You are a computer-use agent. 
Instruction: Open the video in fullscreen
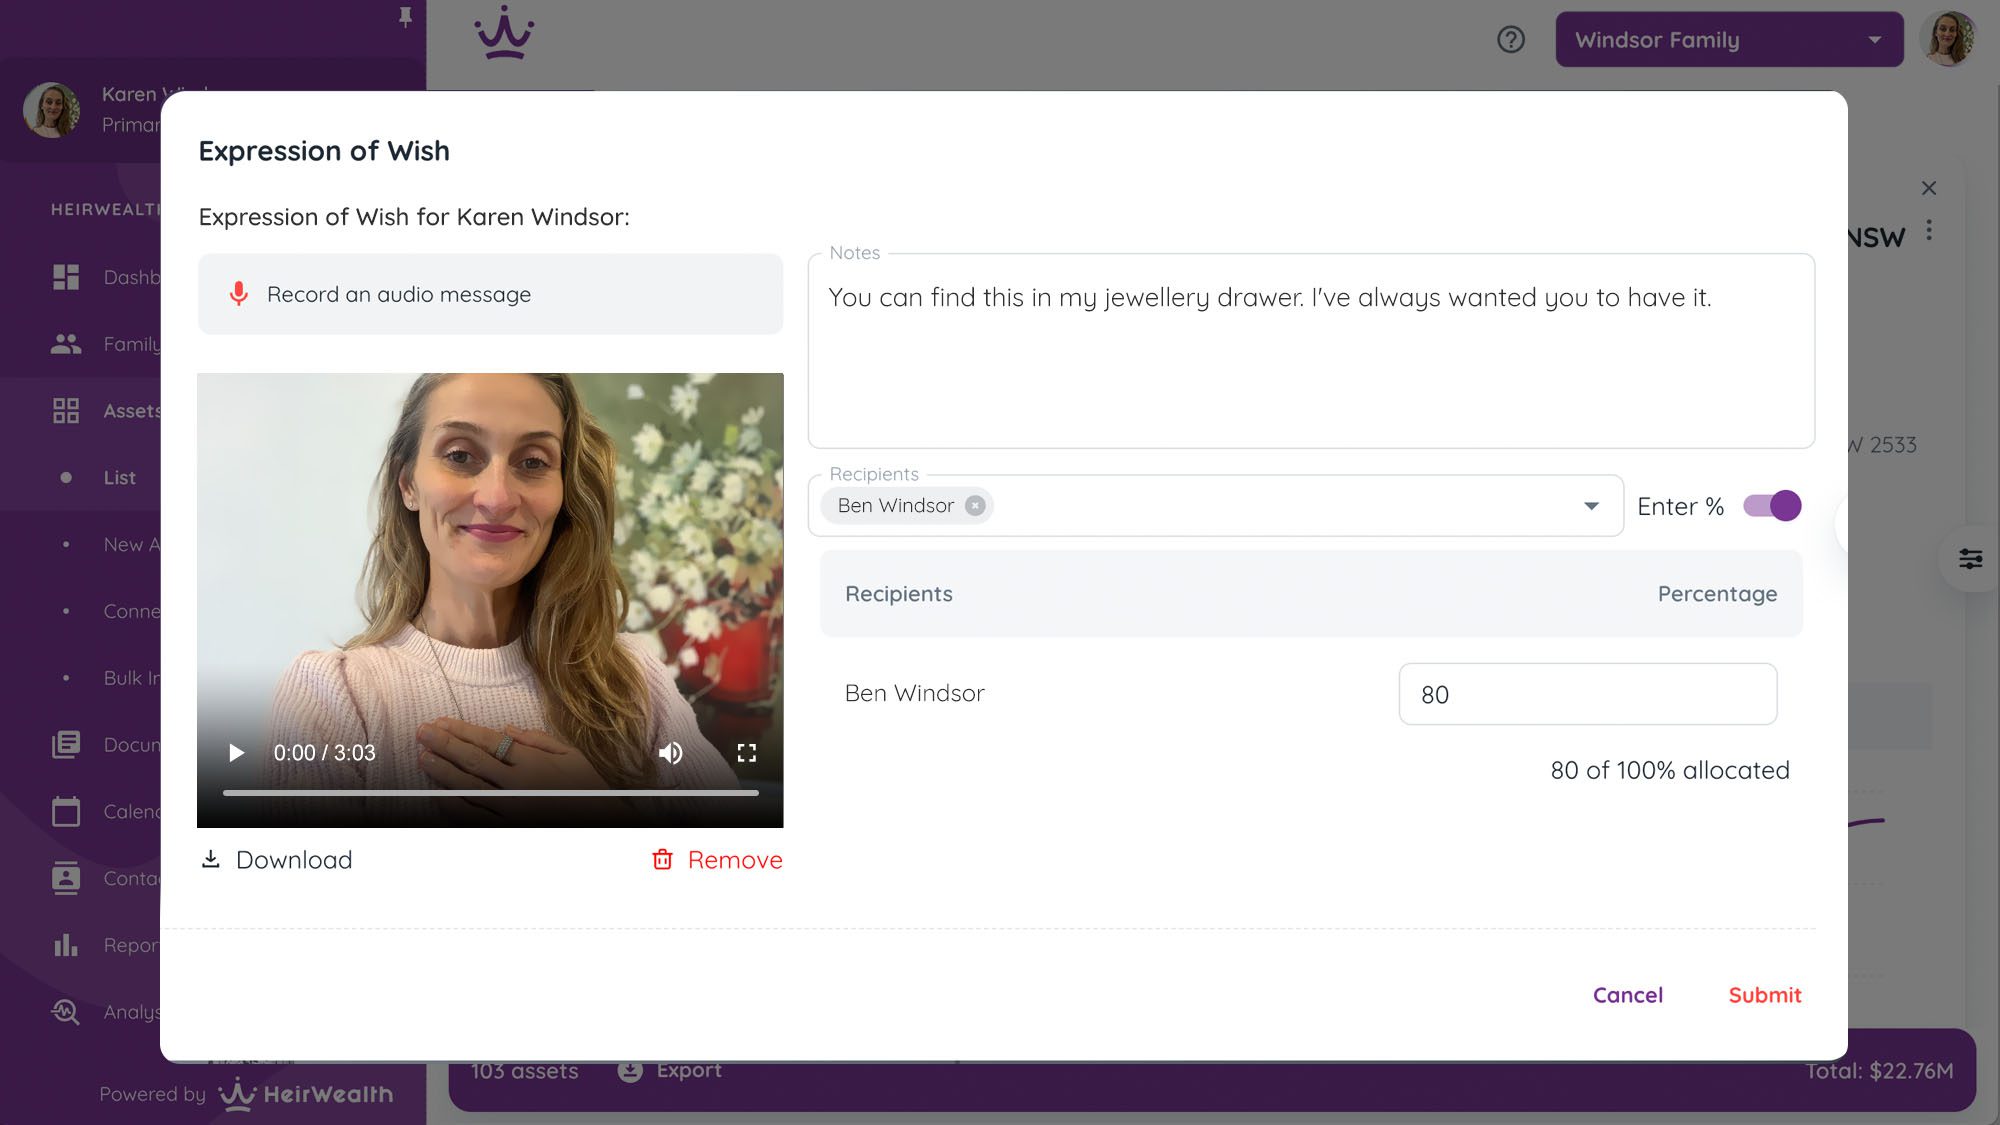pos(747,753)
